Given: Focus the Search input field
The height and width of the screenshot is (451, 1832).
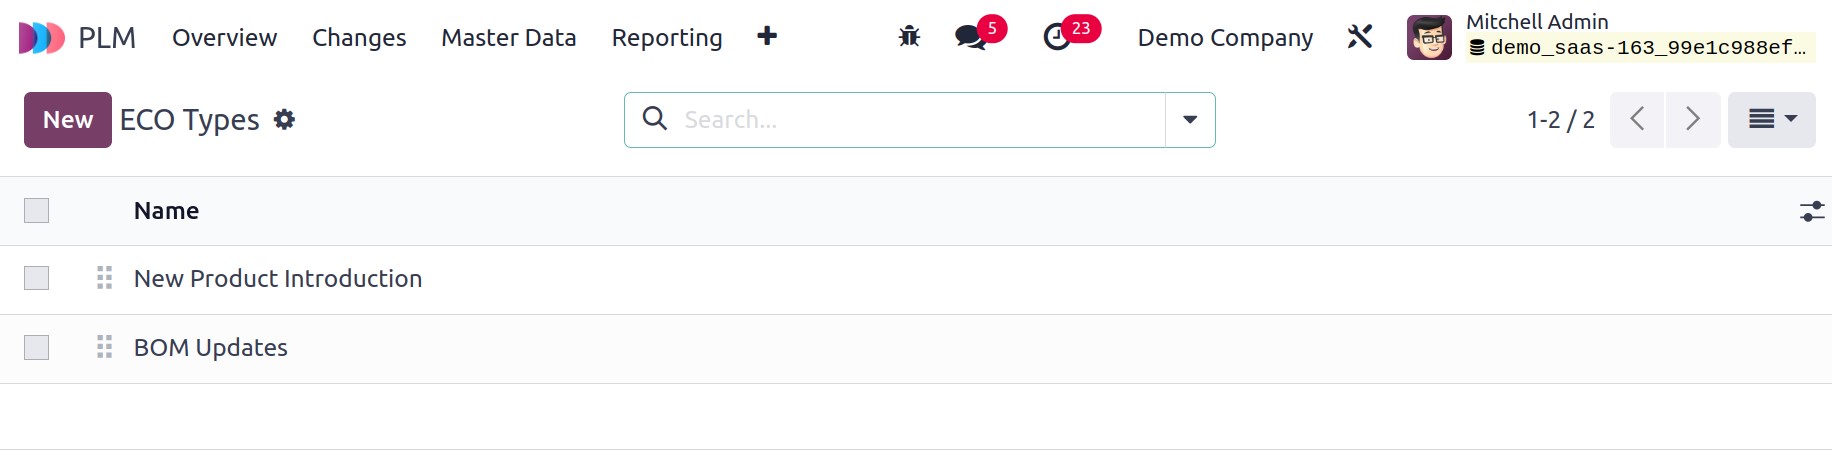Looking at the screenshot, I should point(920,120).
